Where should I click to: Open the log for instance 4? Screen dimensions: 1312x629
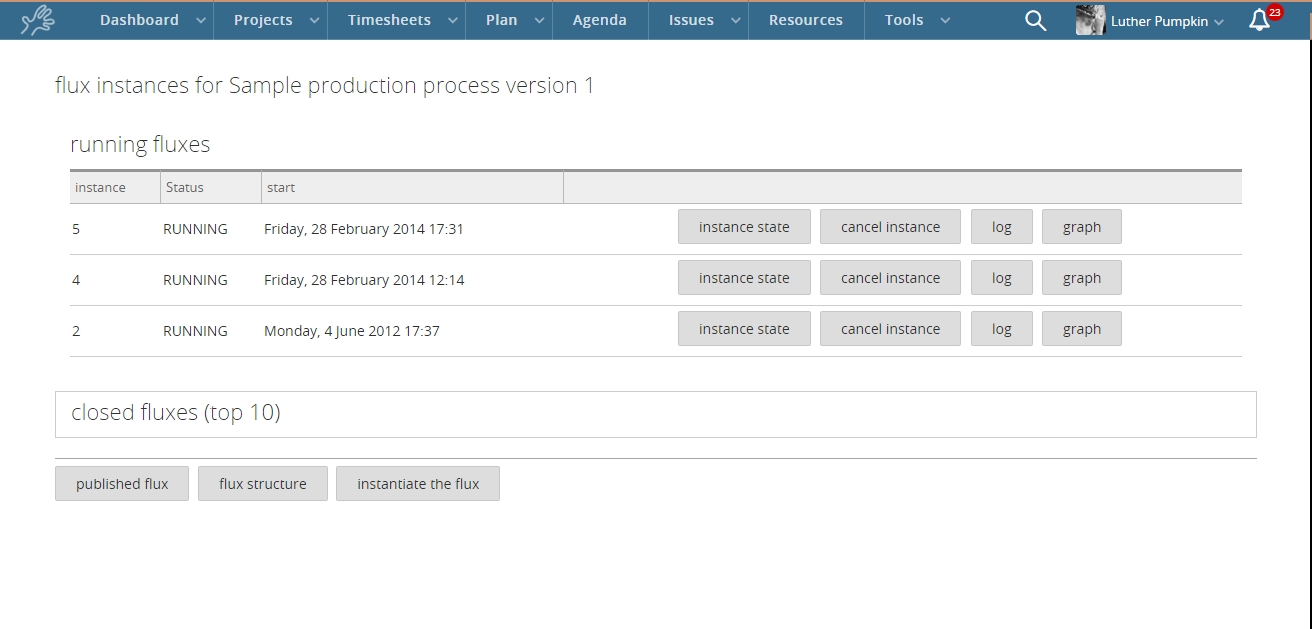click(x=1001, y=278)
